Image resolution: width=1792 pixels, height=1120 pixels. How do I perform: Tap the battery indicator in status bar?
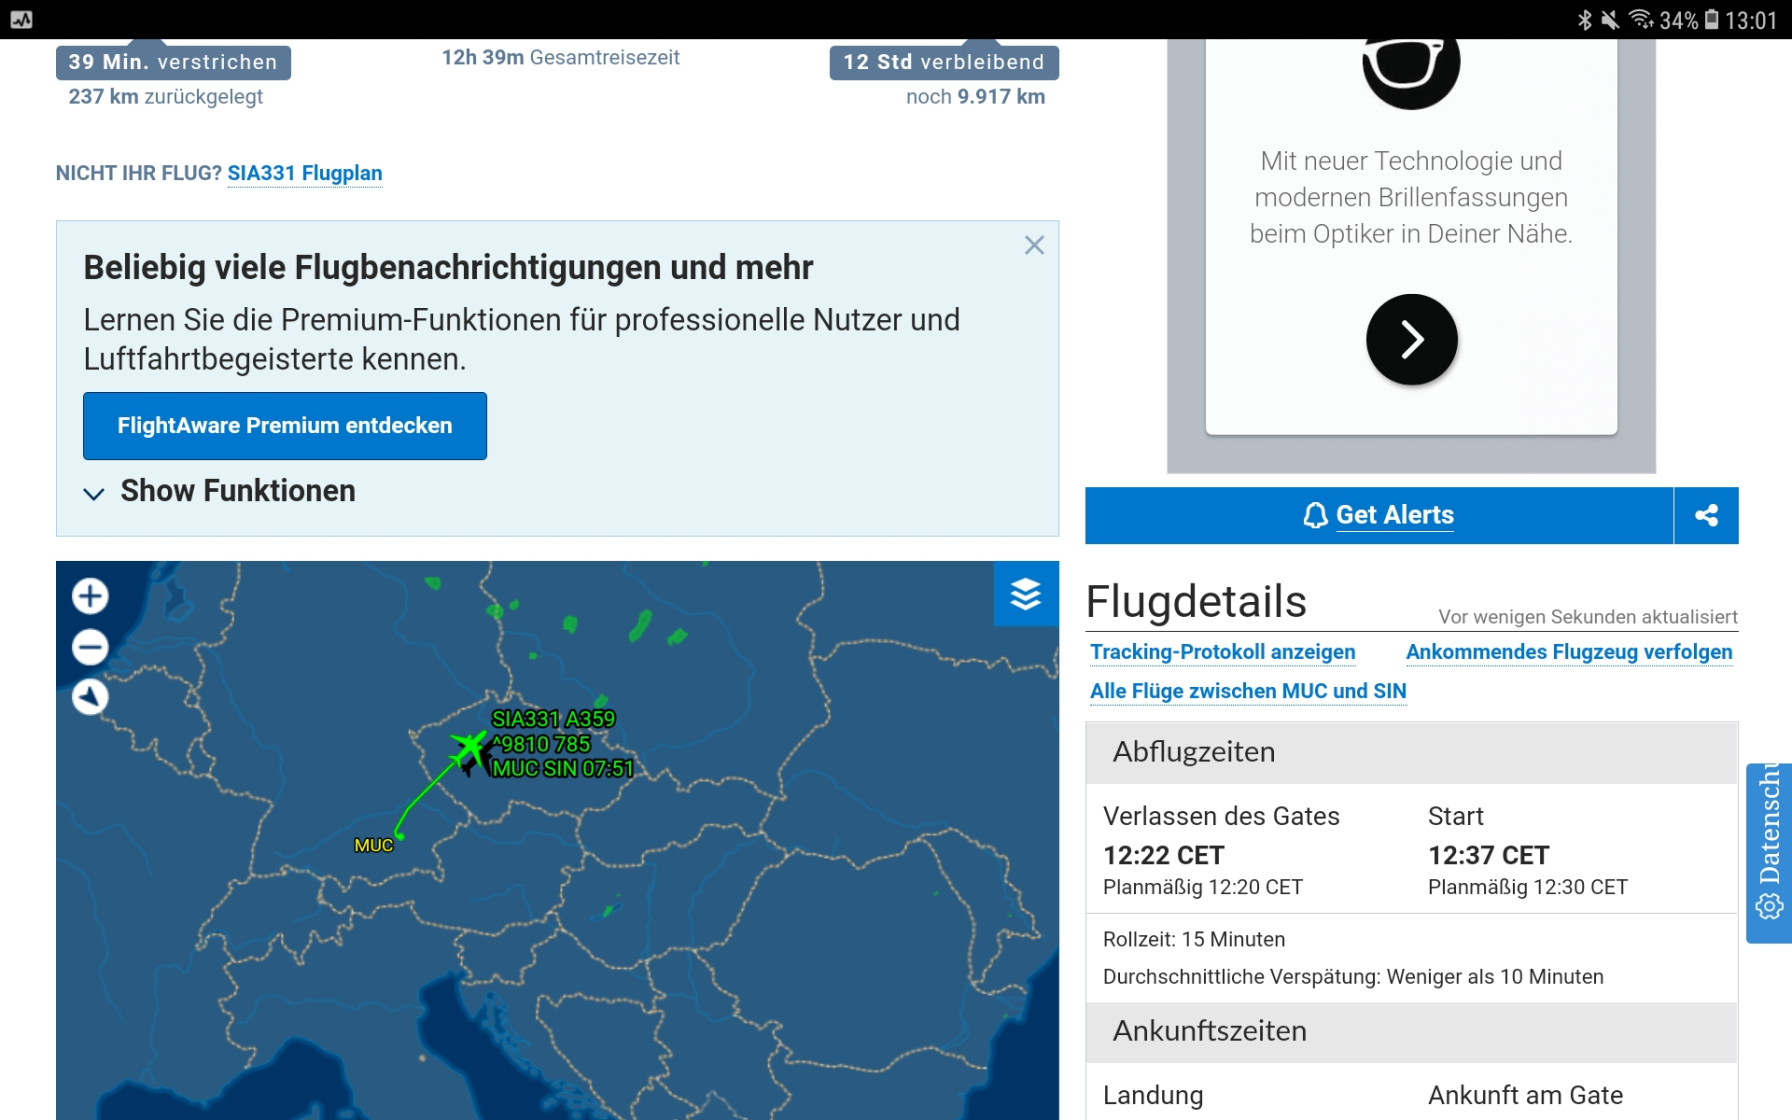(x=1711, y=20)
